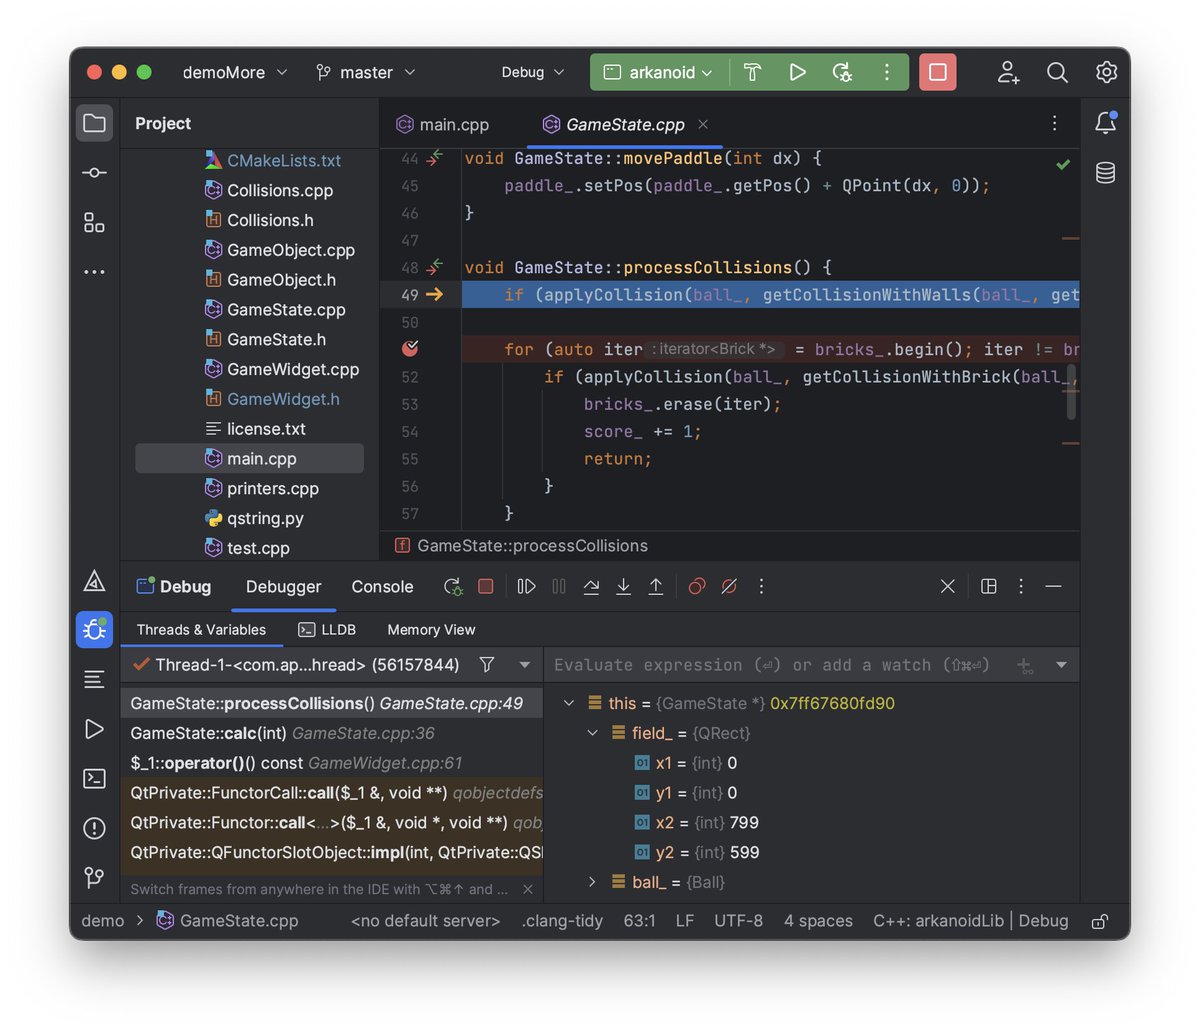Screen dimensions: 1200x1032
Task: Toggle the breakpoint on line 51
Action: pos(410,348)
